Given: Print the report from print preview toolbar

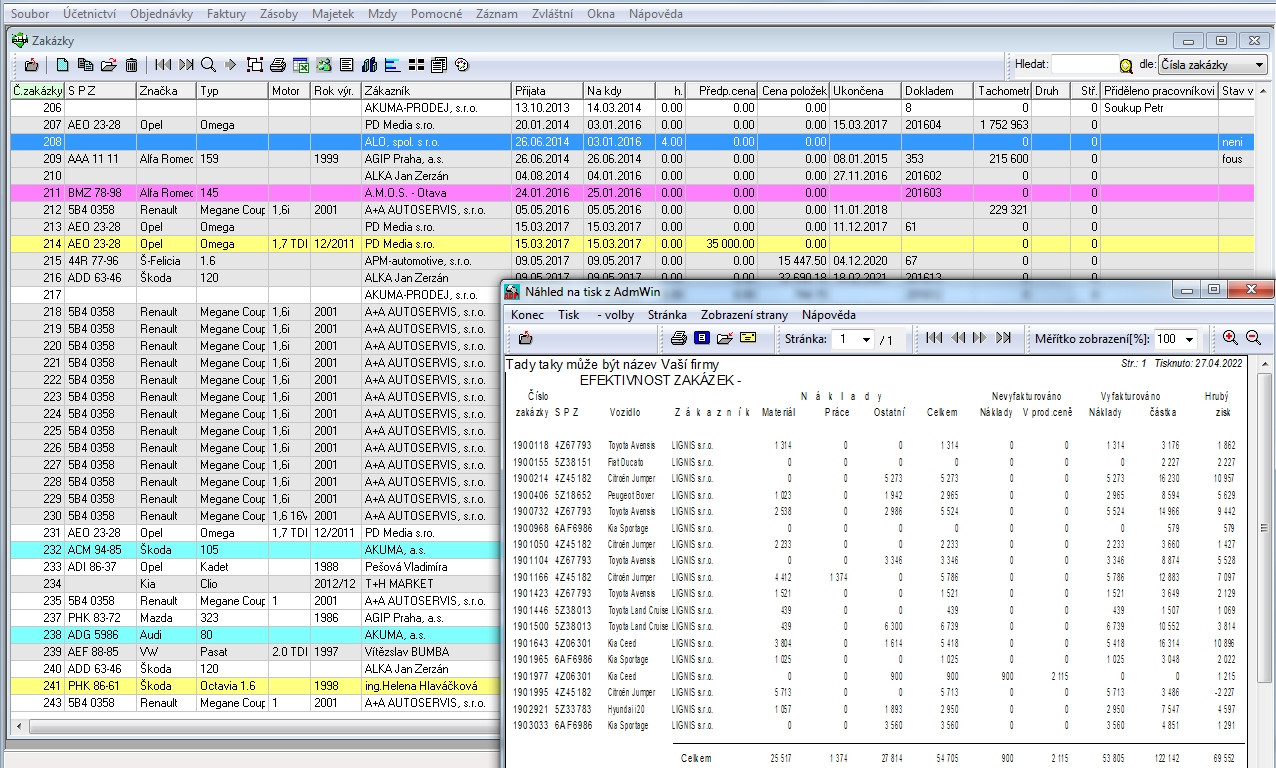Looking at the screenshot, I should 679,338.
